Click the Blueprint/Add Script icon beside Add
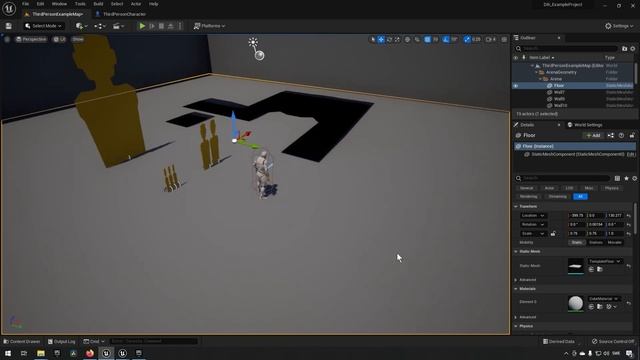This screenshot has width=640, height=360. click(x=611, y=136)
